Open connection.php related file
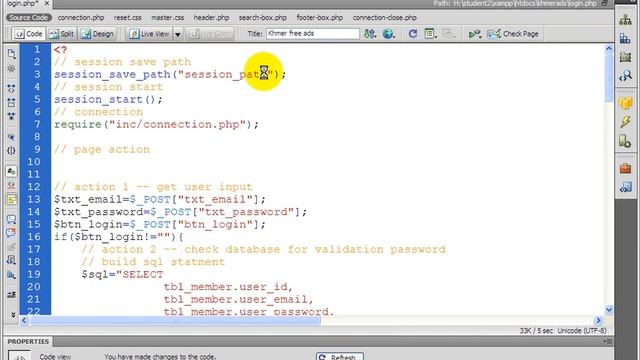The image size is (640, 360). [81, 18]
